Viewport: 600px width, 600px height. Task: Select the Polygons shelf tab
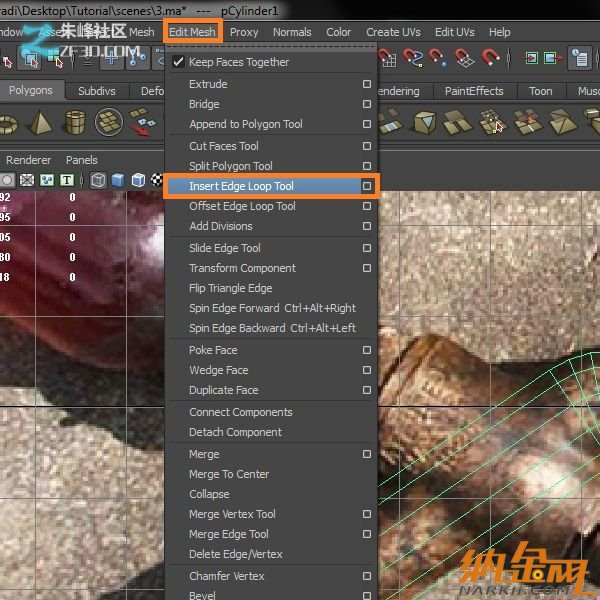click(31, 90)
